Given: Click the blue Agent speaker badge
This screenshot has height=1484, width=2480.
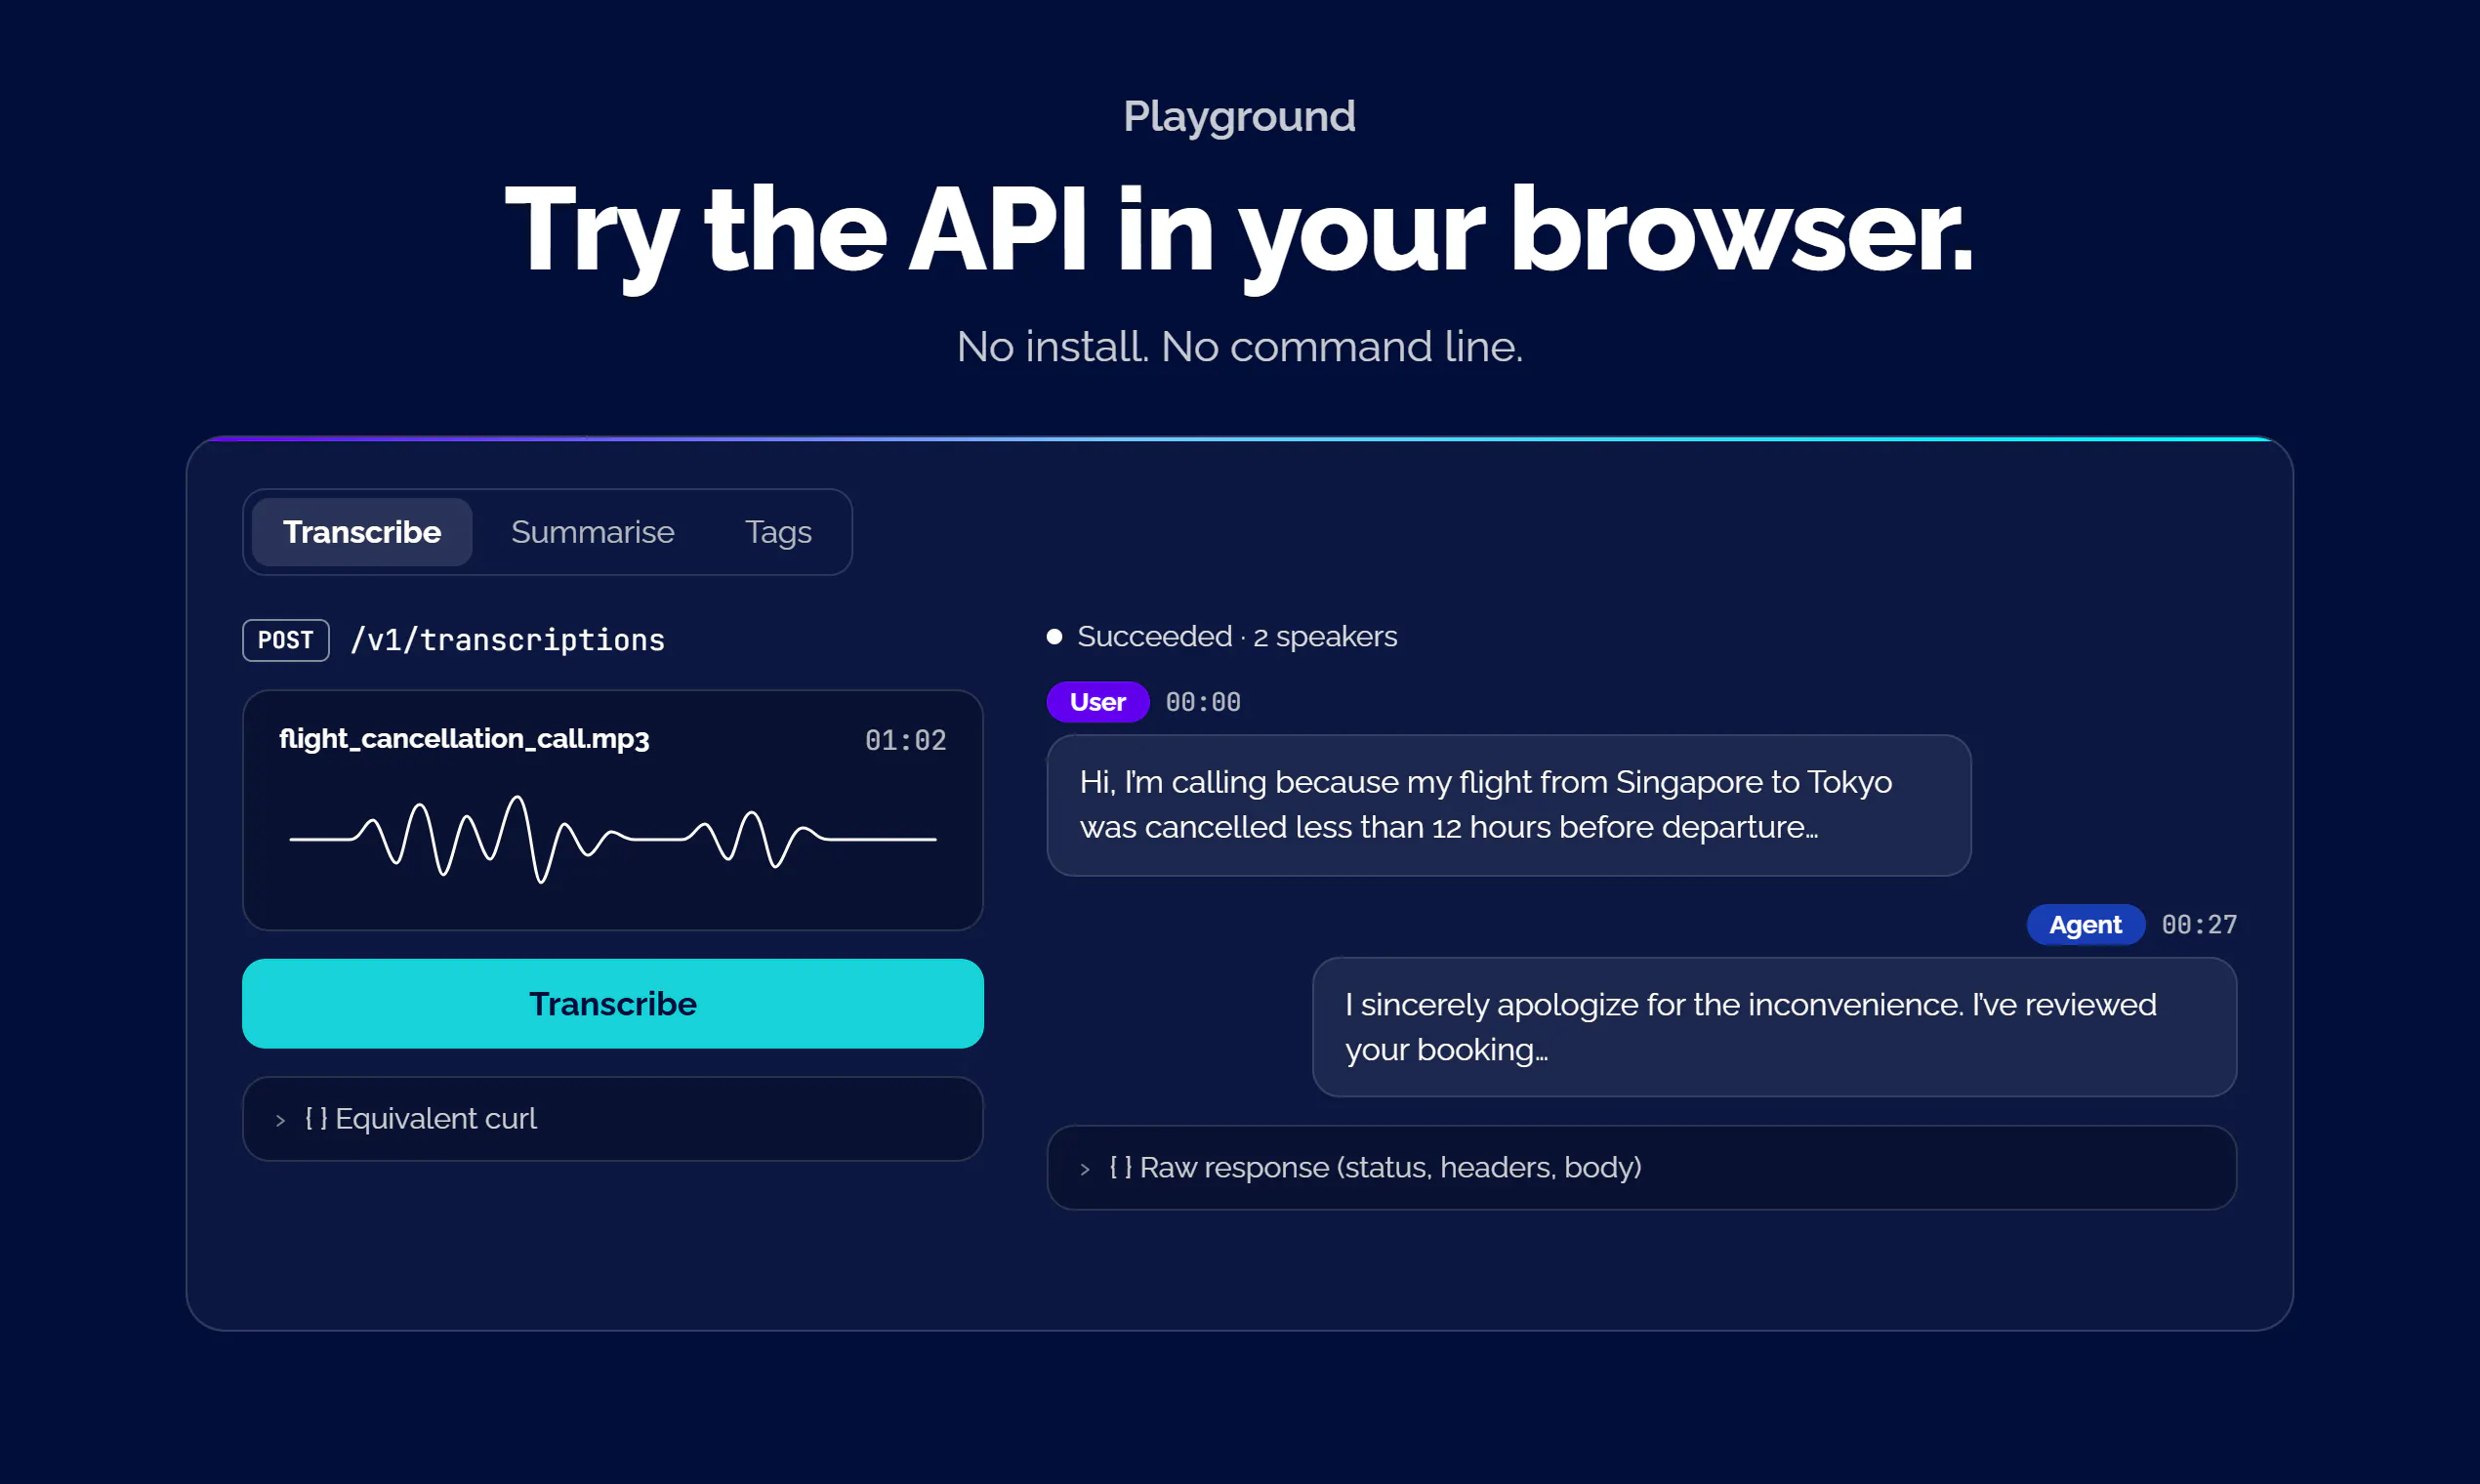Looking at the screenshot, I should coord(2085,925).
